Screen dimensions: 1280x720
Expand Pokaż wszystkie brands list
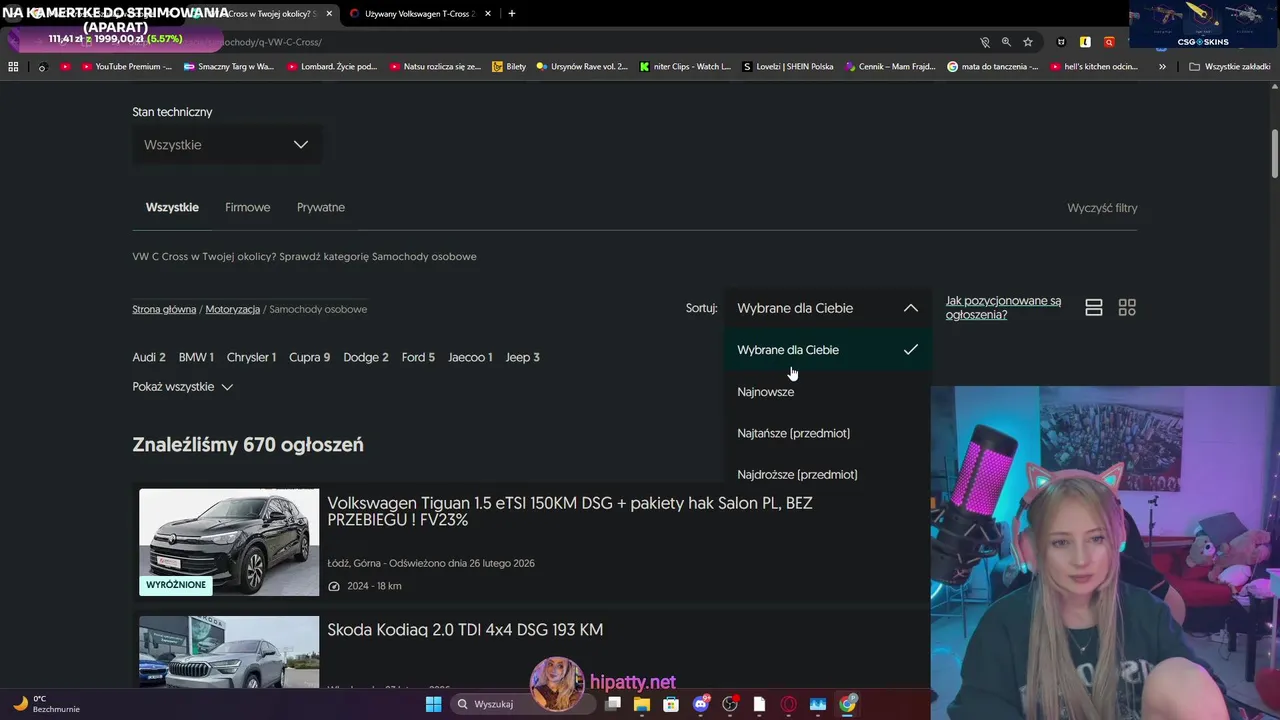183,387
